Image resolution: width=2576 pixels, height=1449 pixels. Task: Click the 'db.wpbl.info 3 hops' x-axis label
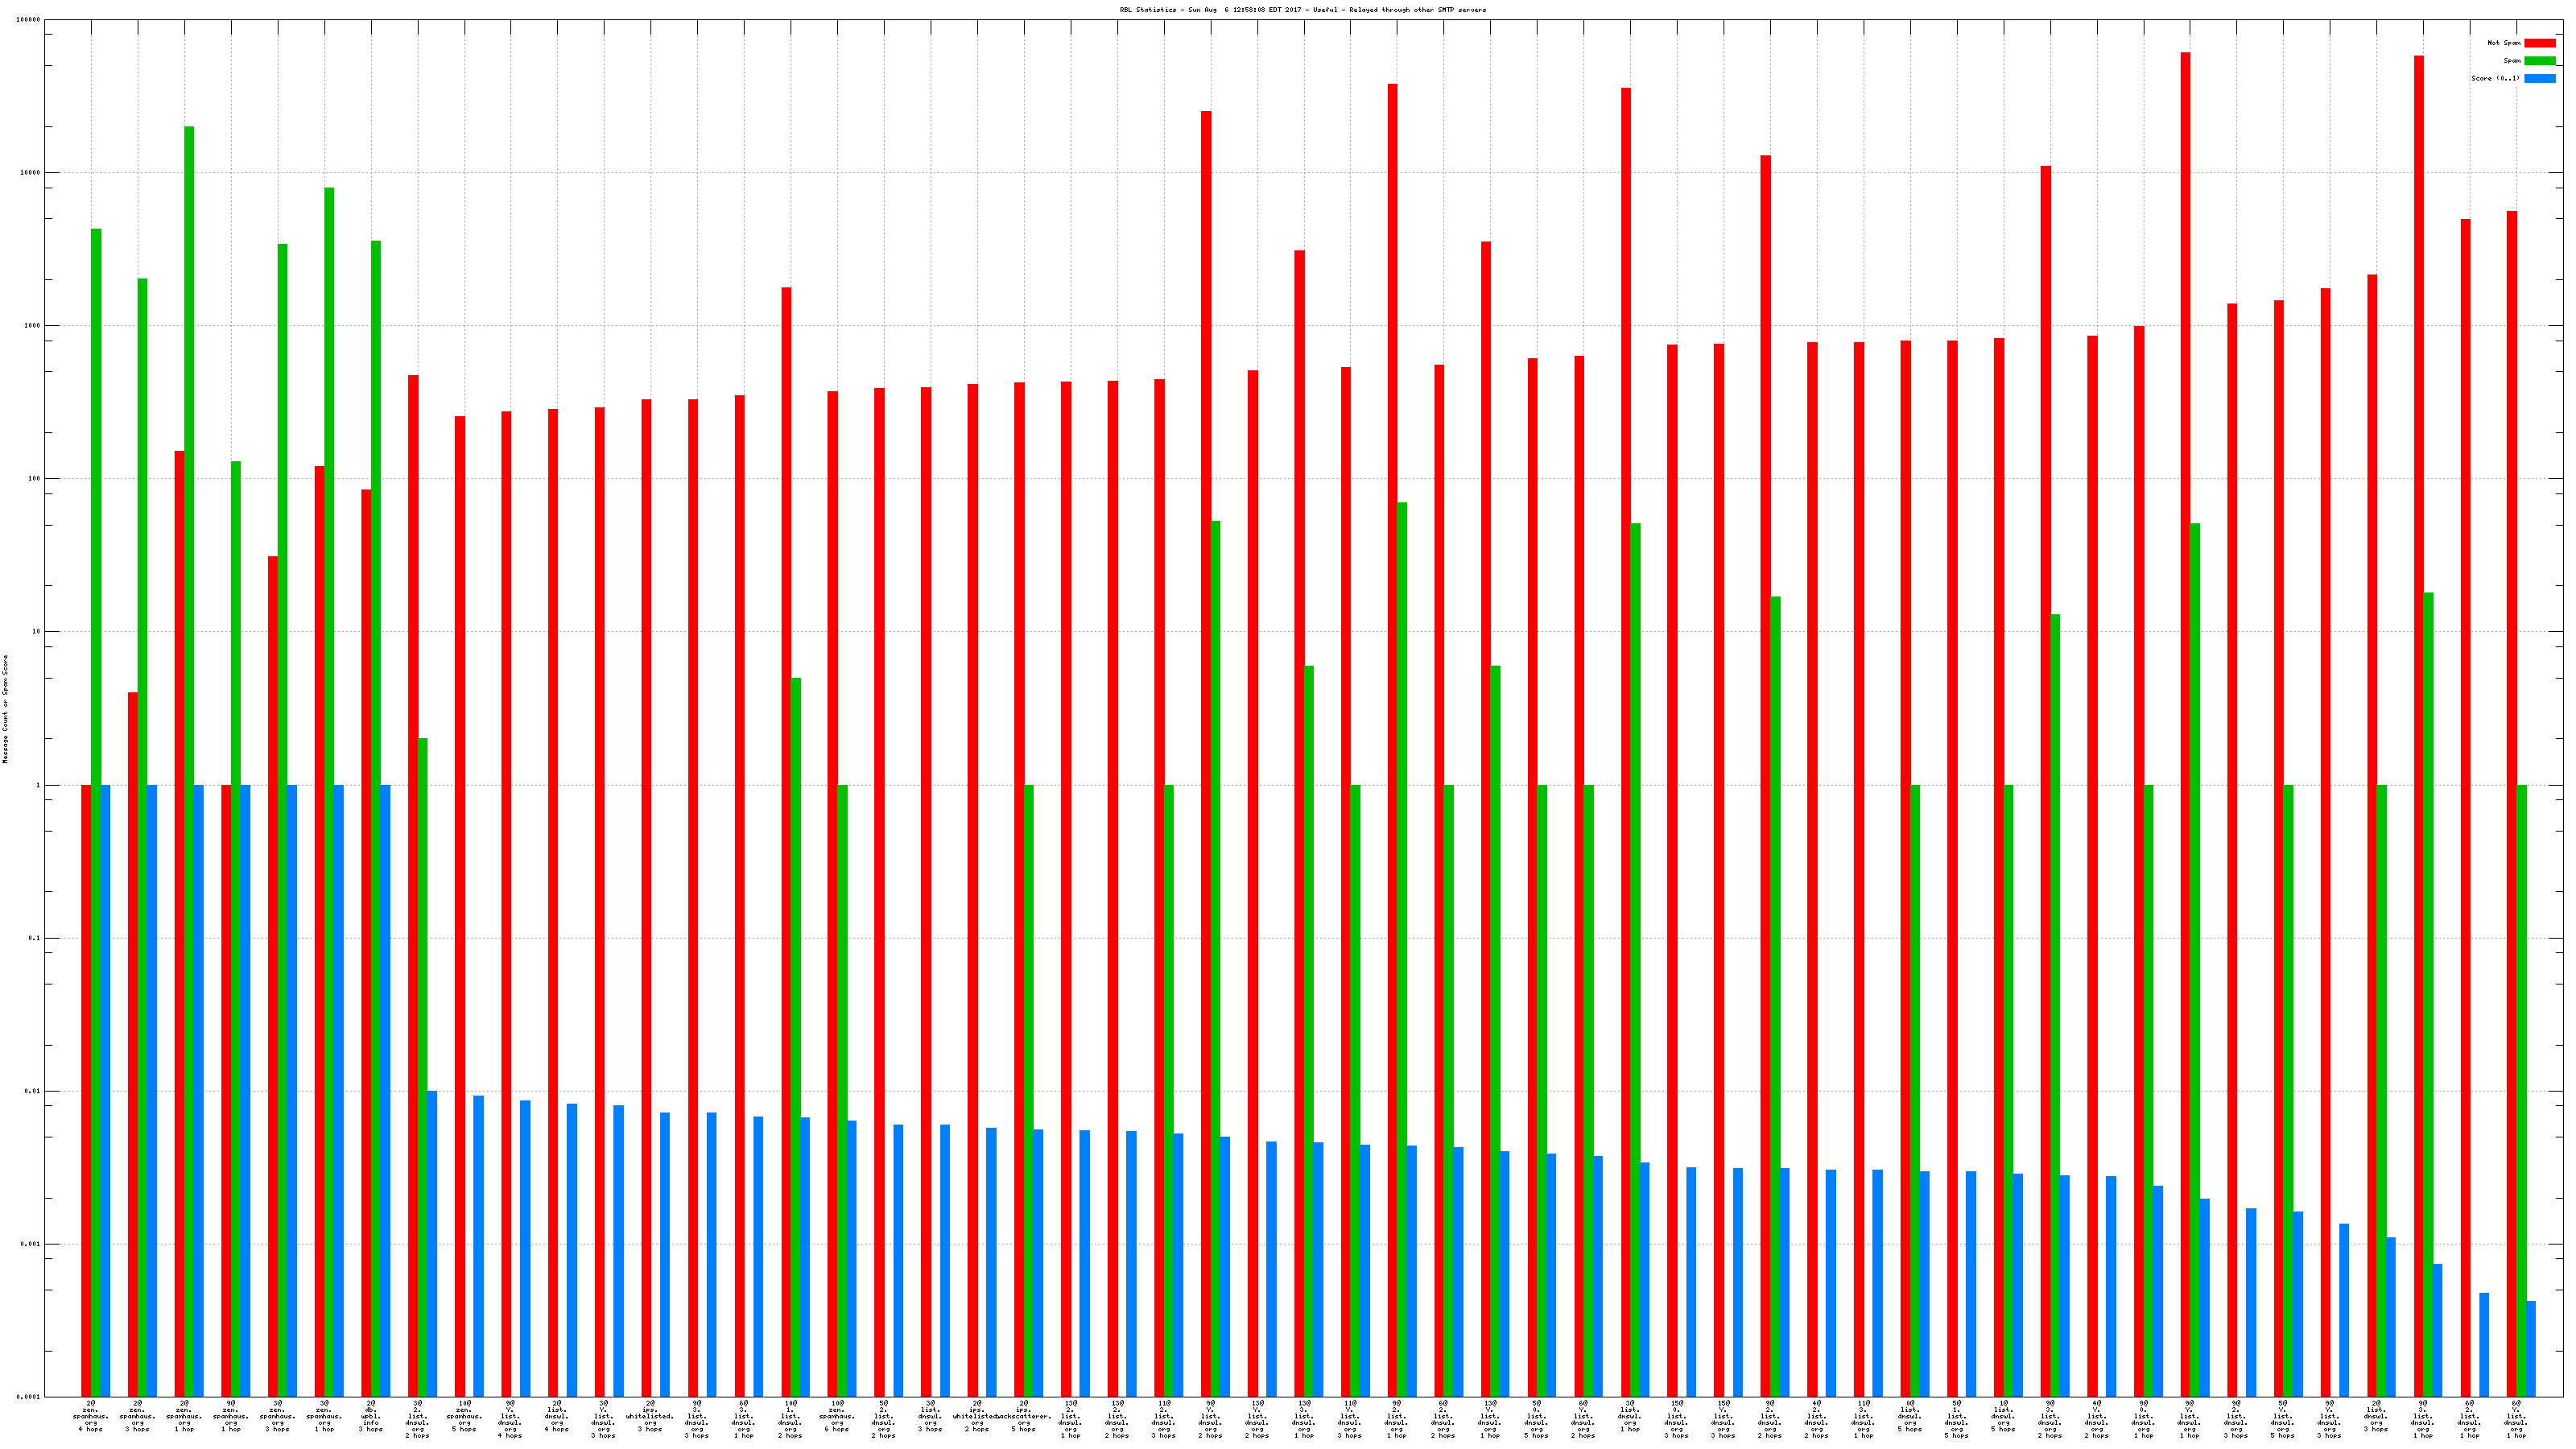371,1416
